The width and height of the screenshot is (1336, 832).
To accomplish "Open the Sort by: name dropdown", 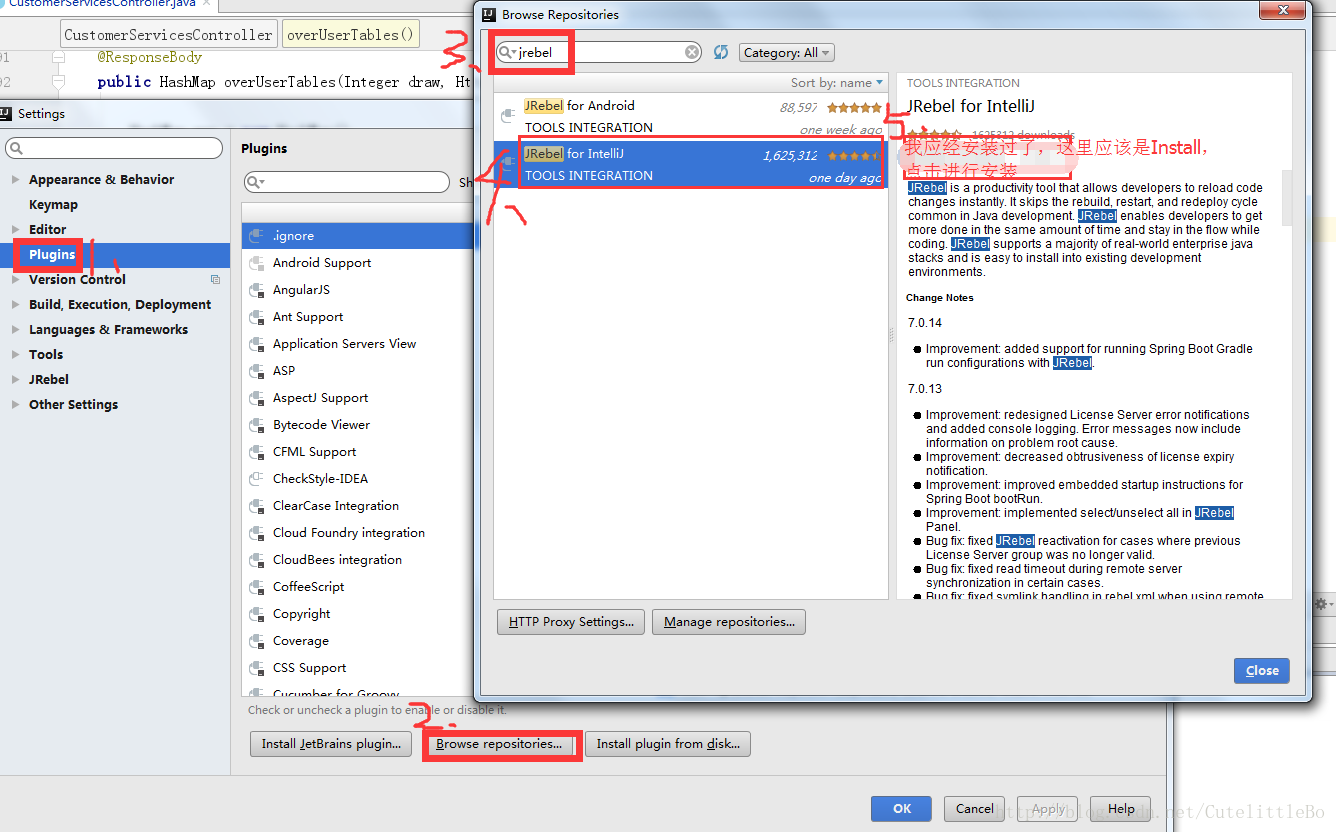I will click(x=837, y=83).
